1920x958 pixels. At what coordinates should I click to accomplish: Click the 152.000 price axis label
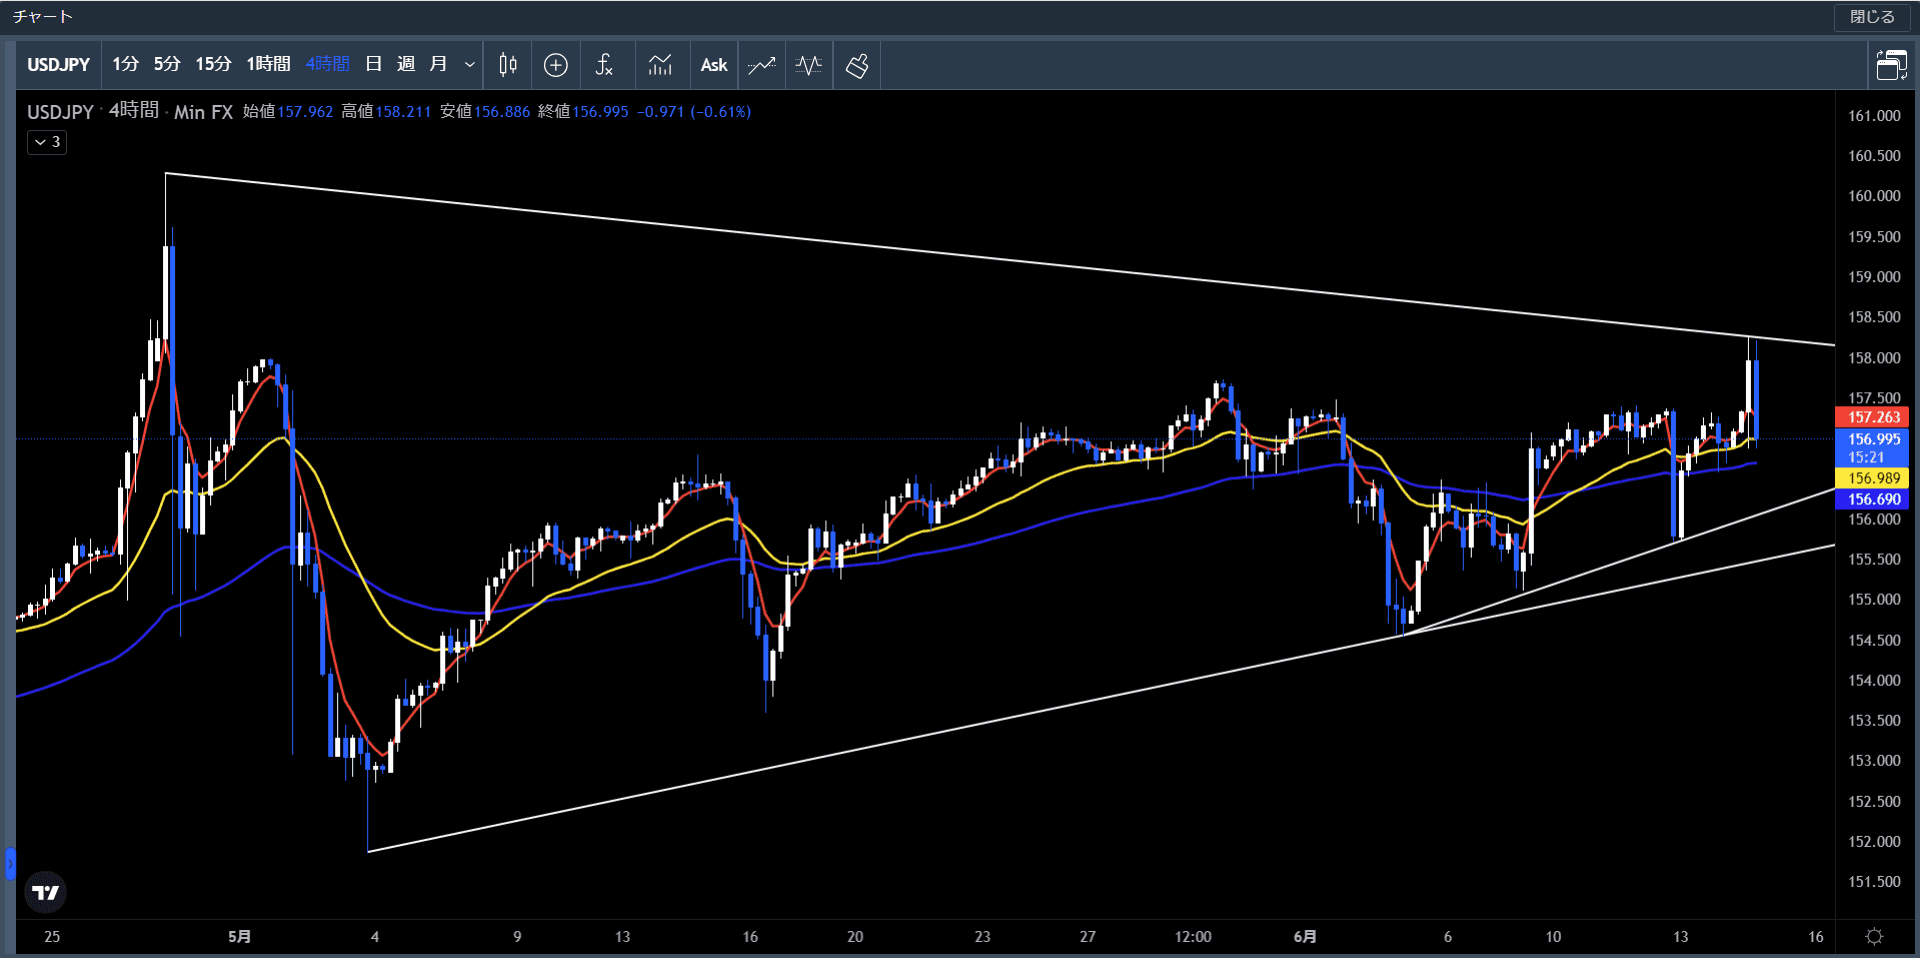1874,842
